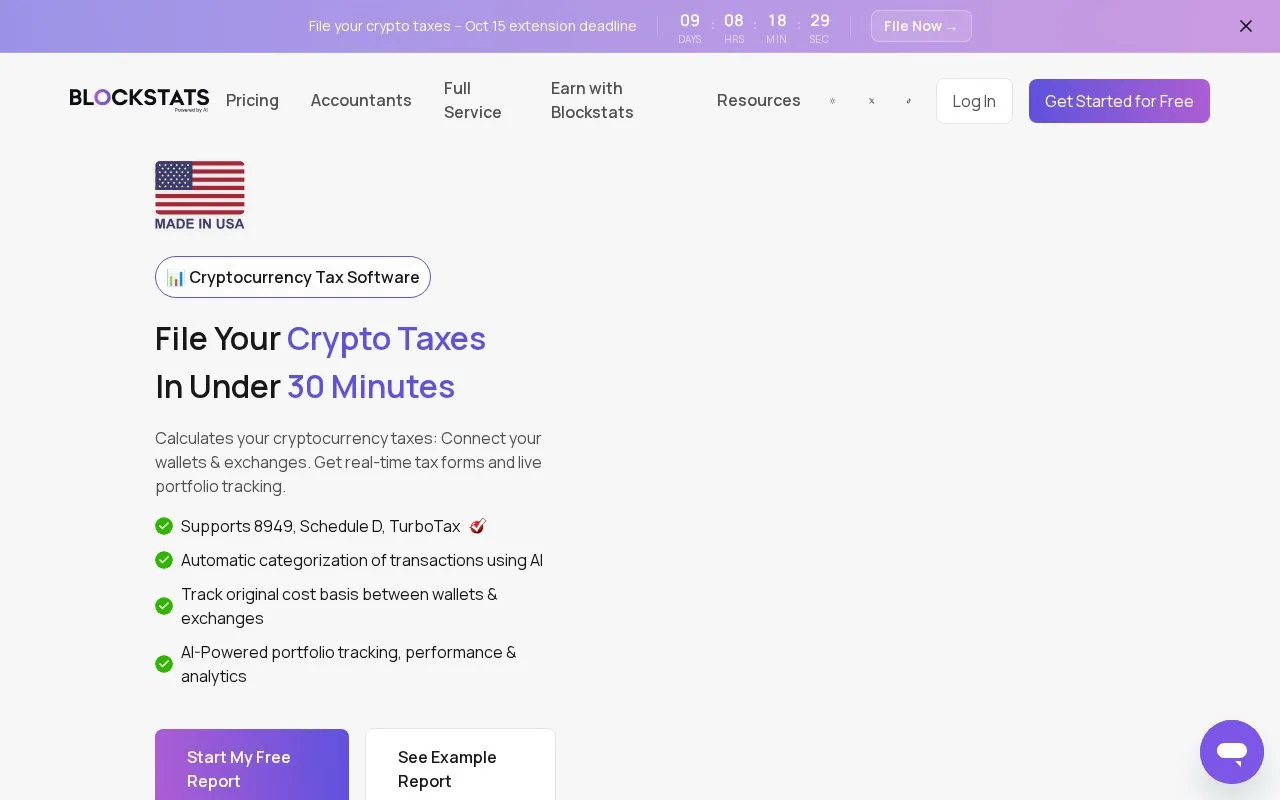Click the round icon beside Resources
The image size is (1280, 800).
pos(832,101)
